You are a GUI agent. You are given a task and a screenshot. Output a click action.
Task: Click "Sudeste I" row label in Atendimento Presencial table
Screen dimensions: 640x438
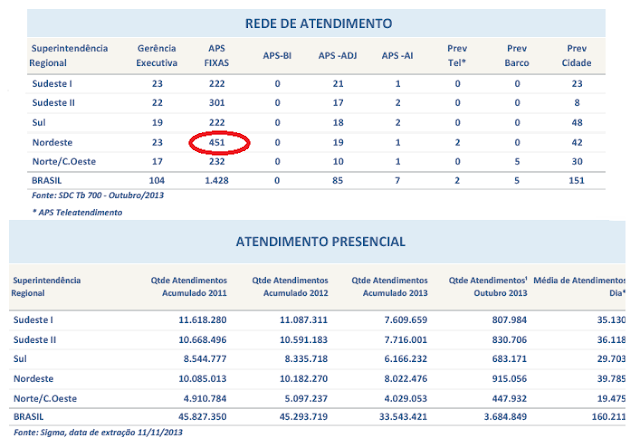[33, 320]
